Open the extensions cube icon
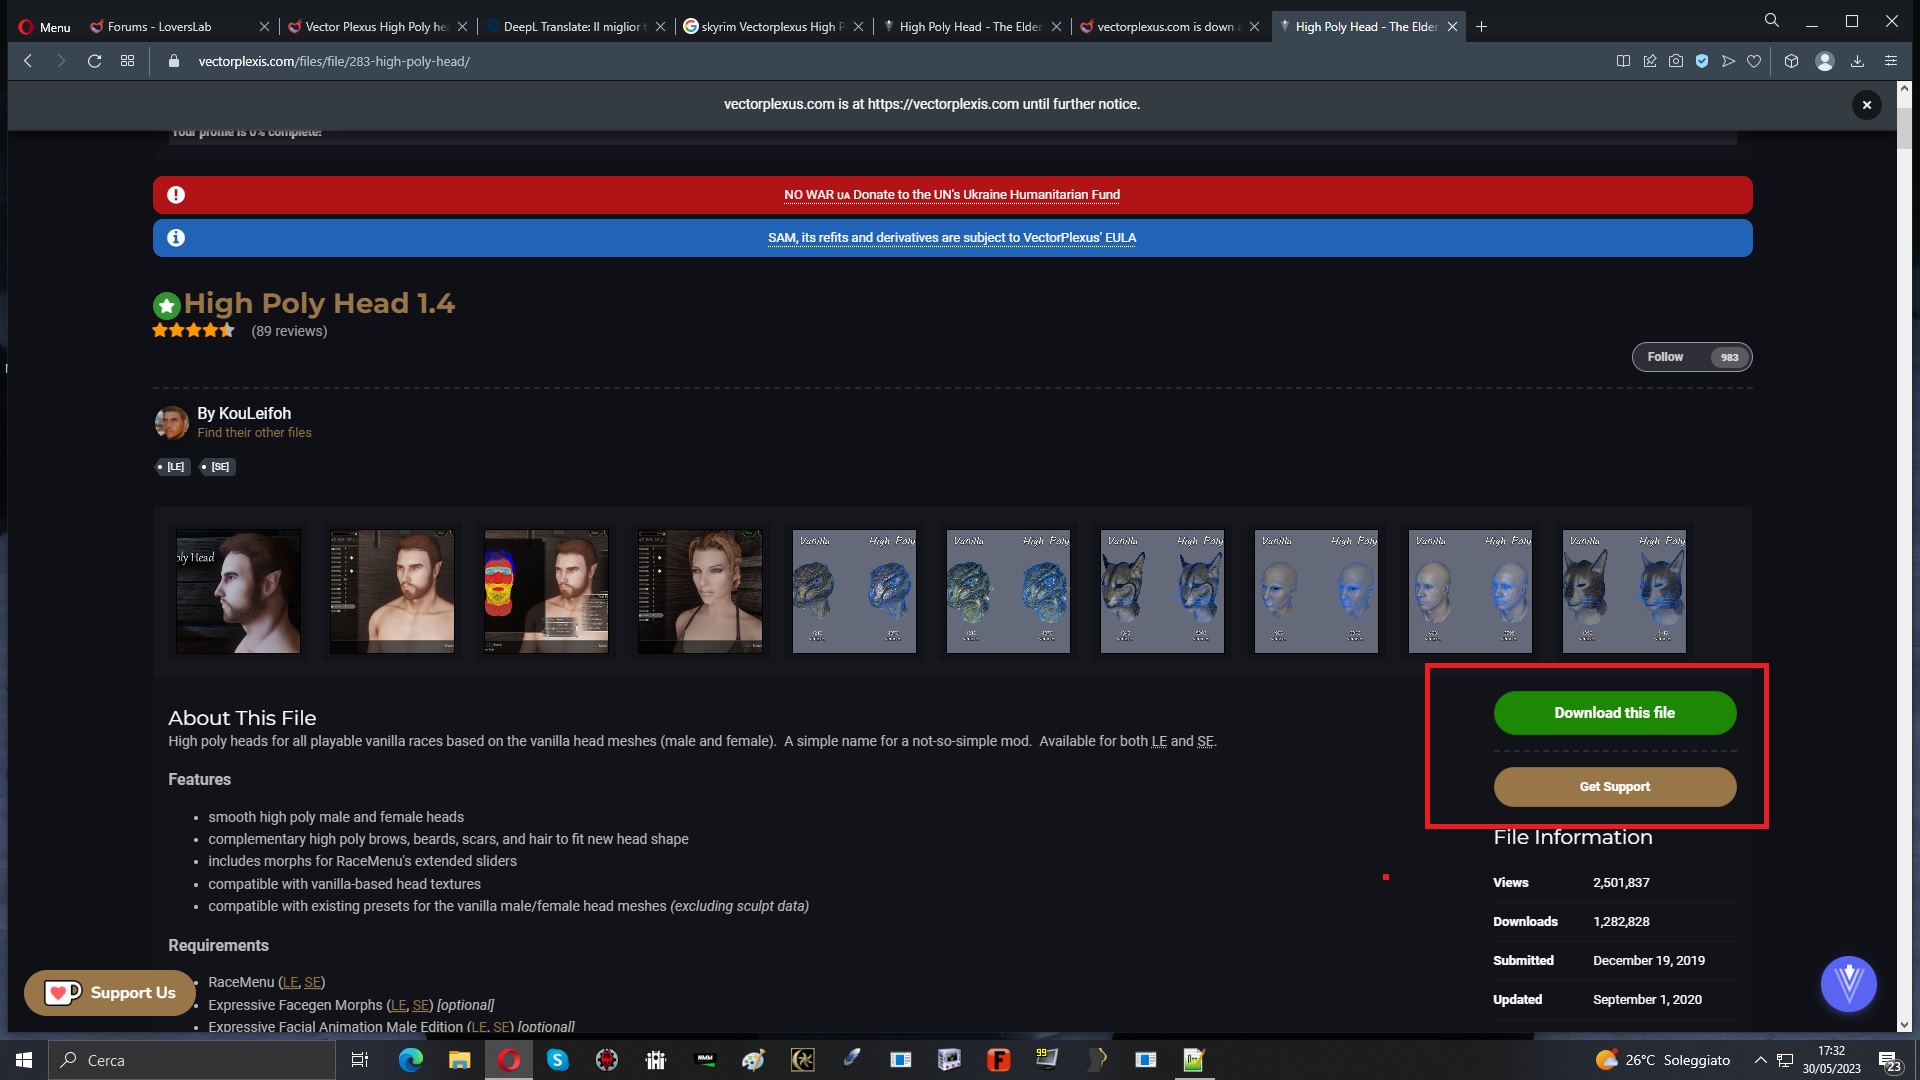1920x1080 pixels. (x=1791, y=61)
